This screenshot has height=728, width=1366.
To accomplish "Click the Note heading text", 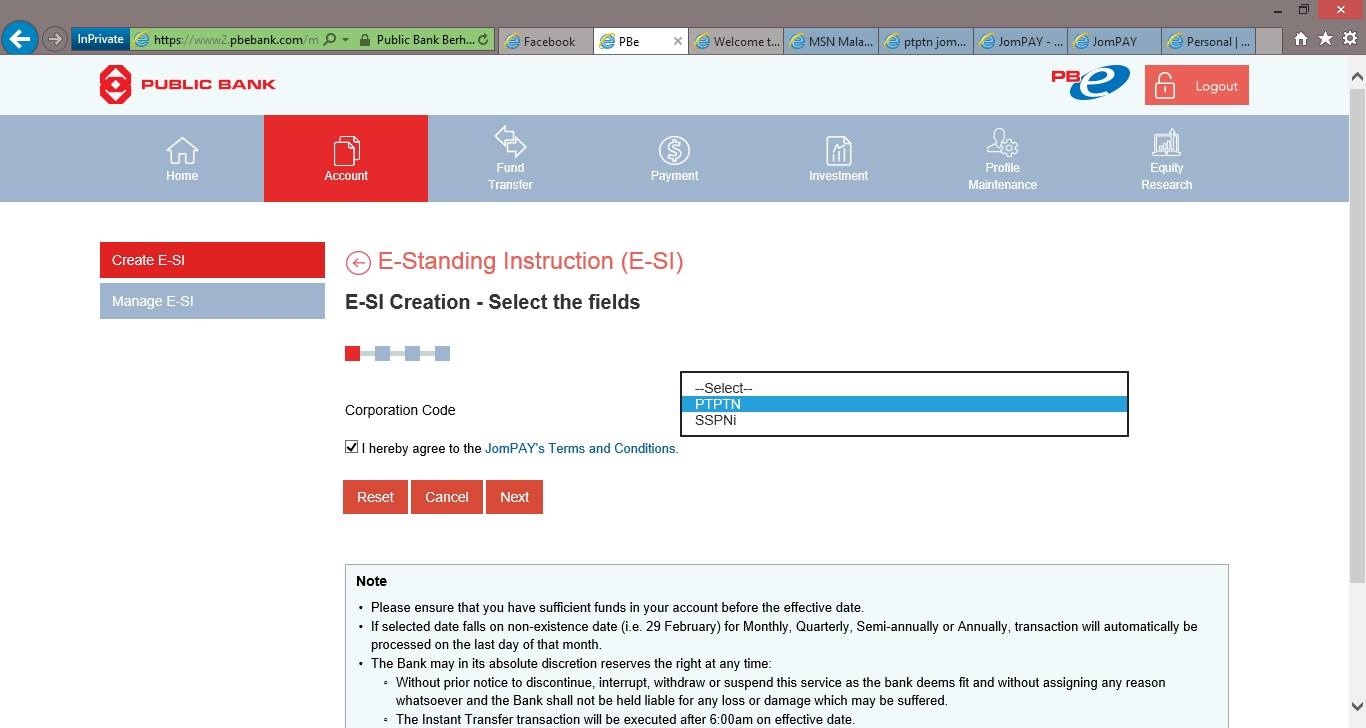I will tap(372, 581).
